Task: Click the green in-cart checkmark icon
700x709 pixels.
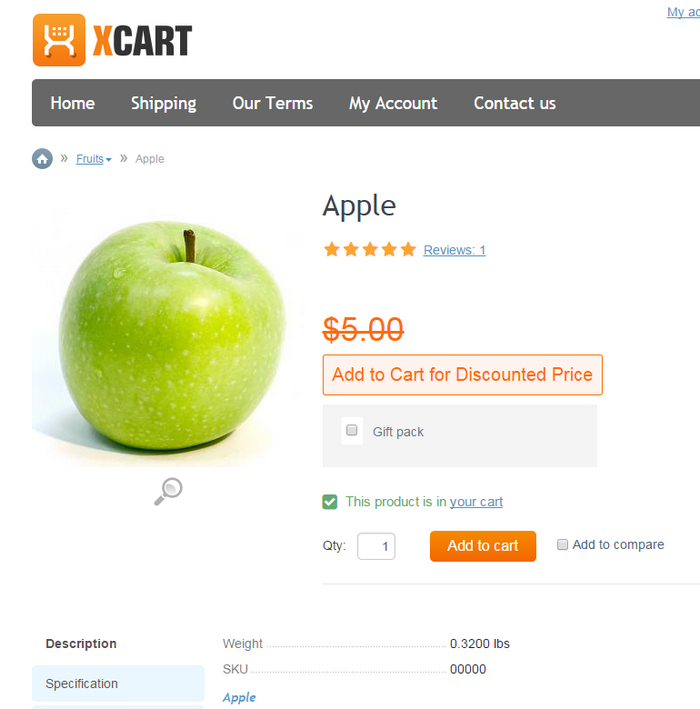Action: click(330, 502)
